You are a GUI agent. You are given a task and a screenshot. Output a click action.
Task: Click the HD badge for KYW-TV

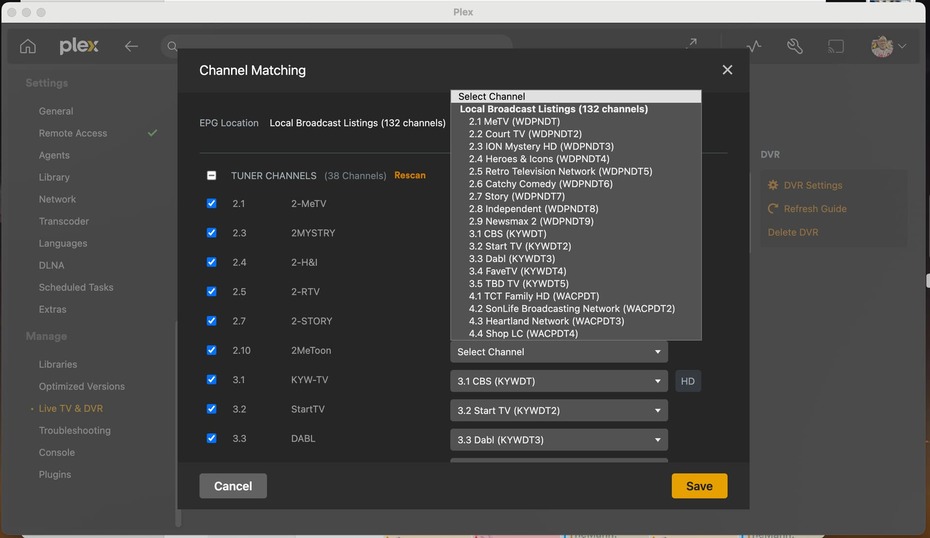[x=688, y=381]
